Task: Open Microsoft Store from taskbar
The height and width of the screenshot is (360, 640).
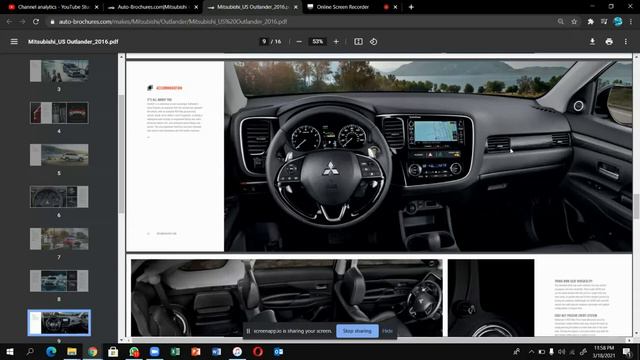Action: coord(113,351)
